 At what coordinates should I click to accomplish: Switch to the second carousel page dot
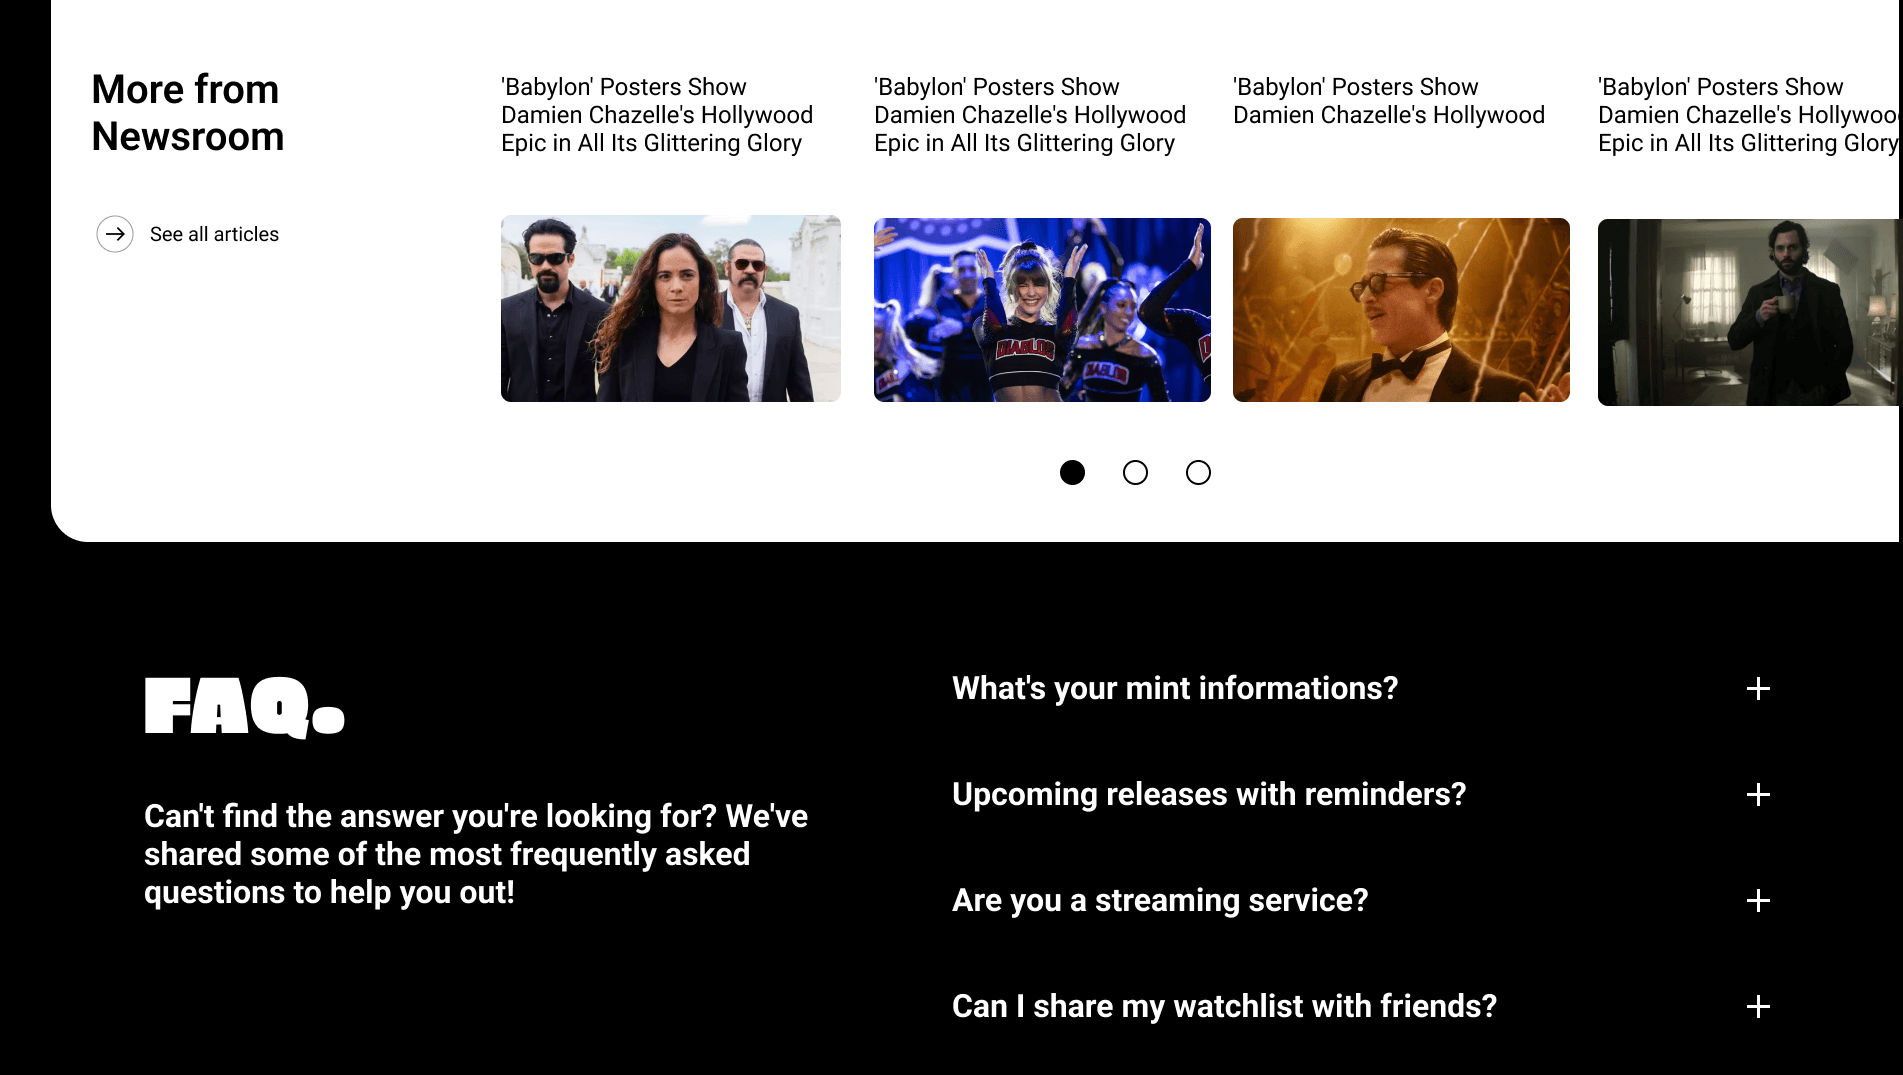(1135, 472)
